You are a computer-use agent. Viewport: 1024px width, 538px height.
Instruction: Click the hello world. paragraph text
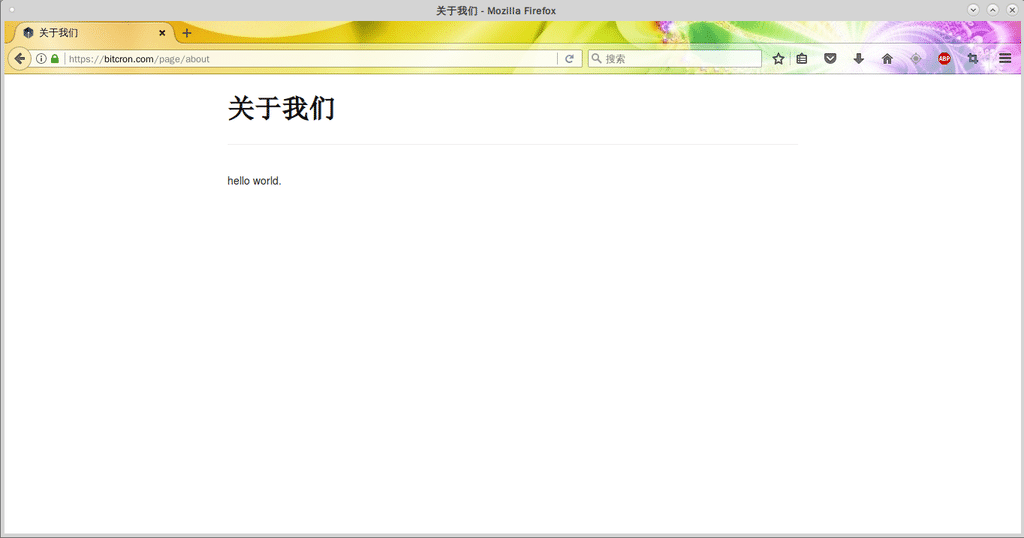coord(254,181)
